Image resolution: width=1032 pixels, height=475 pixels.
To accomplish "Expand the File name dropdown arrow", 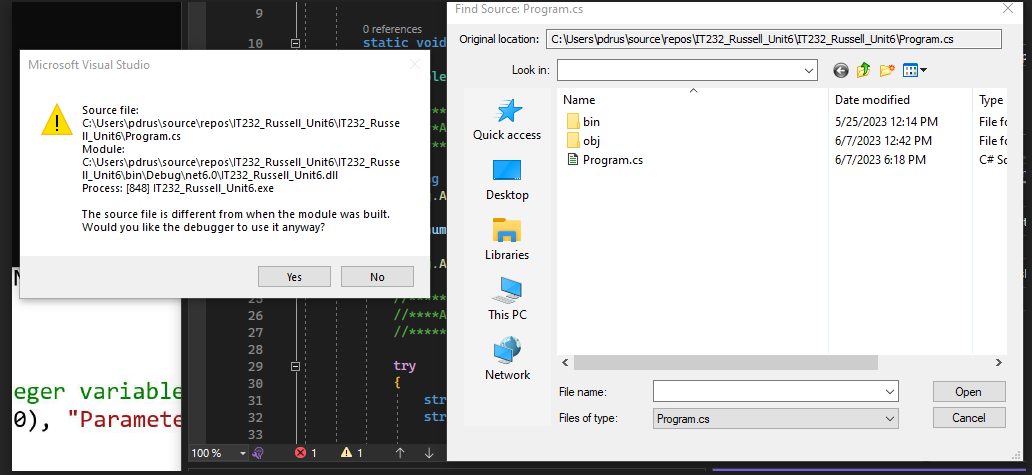I will (890, 391).
